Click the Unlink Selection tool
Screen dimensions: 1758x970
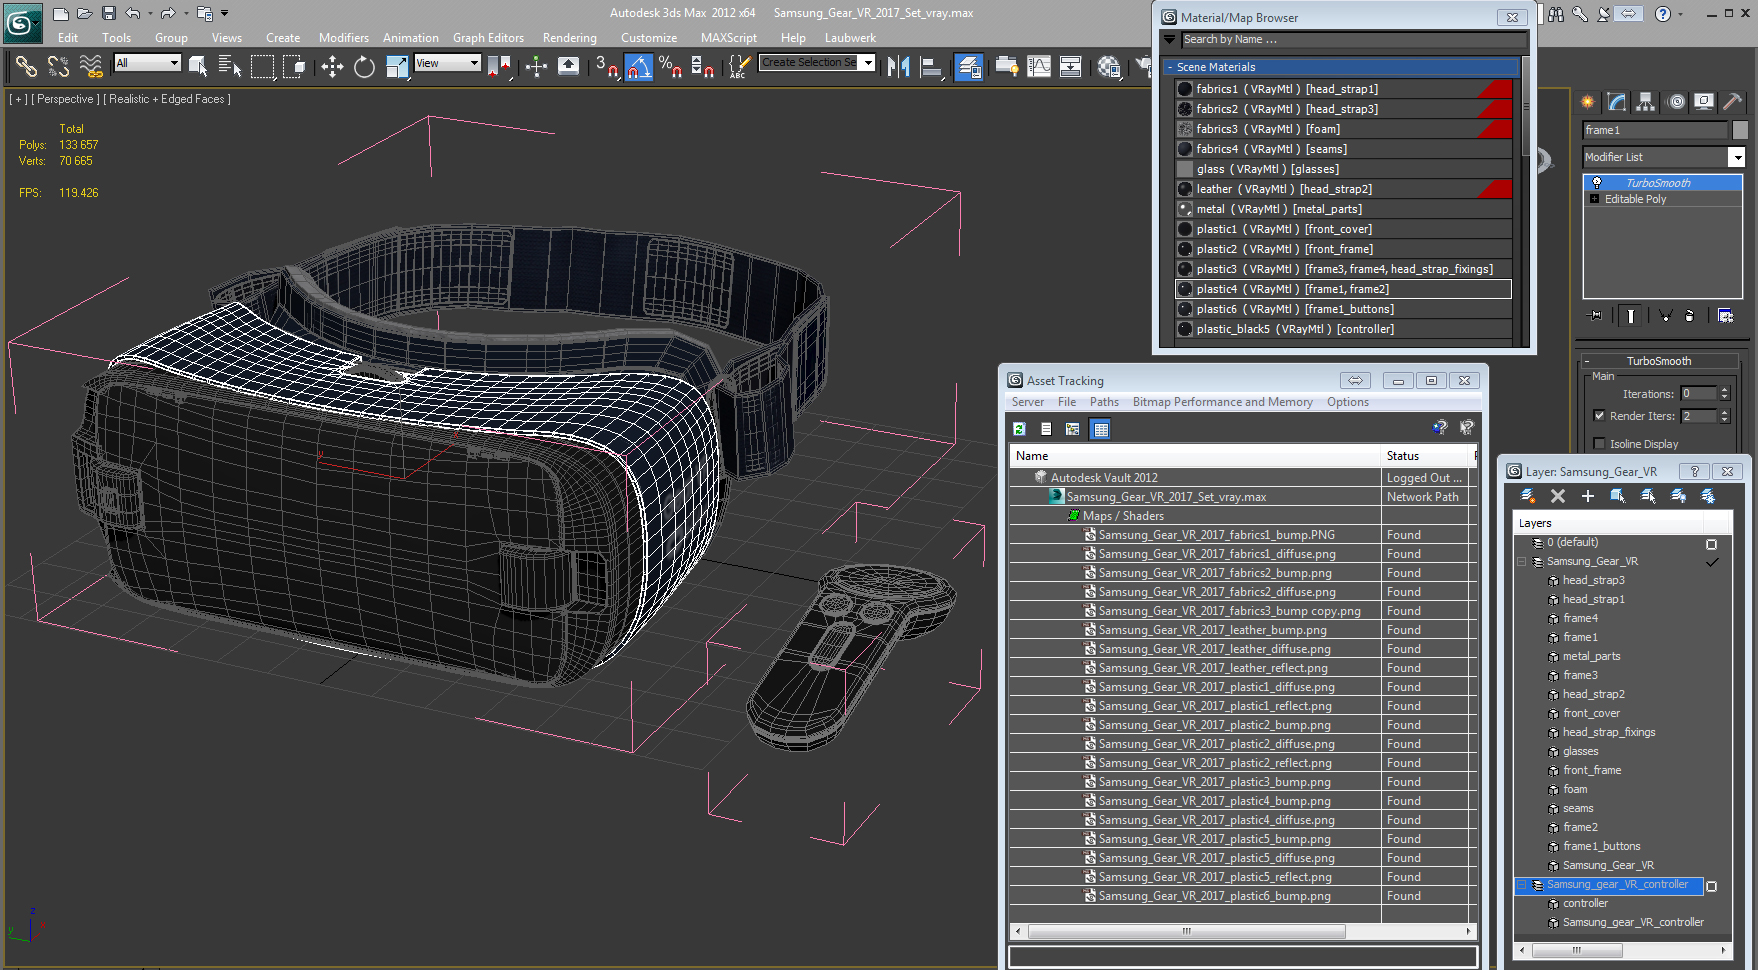[59, 67]
